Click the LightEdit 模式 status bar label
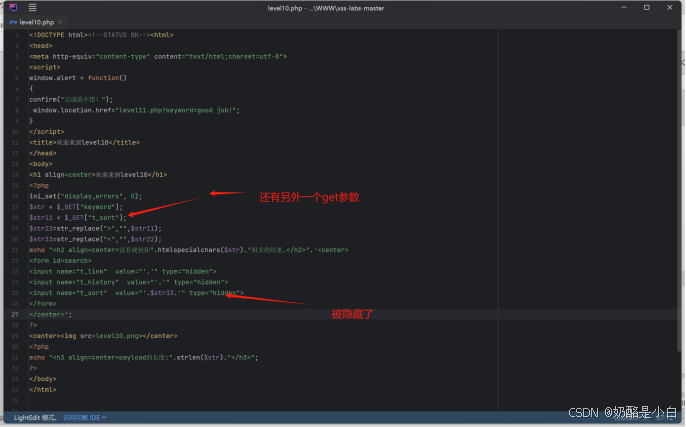The image size is (686, 427). (x=35, y=418)
